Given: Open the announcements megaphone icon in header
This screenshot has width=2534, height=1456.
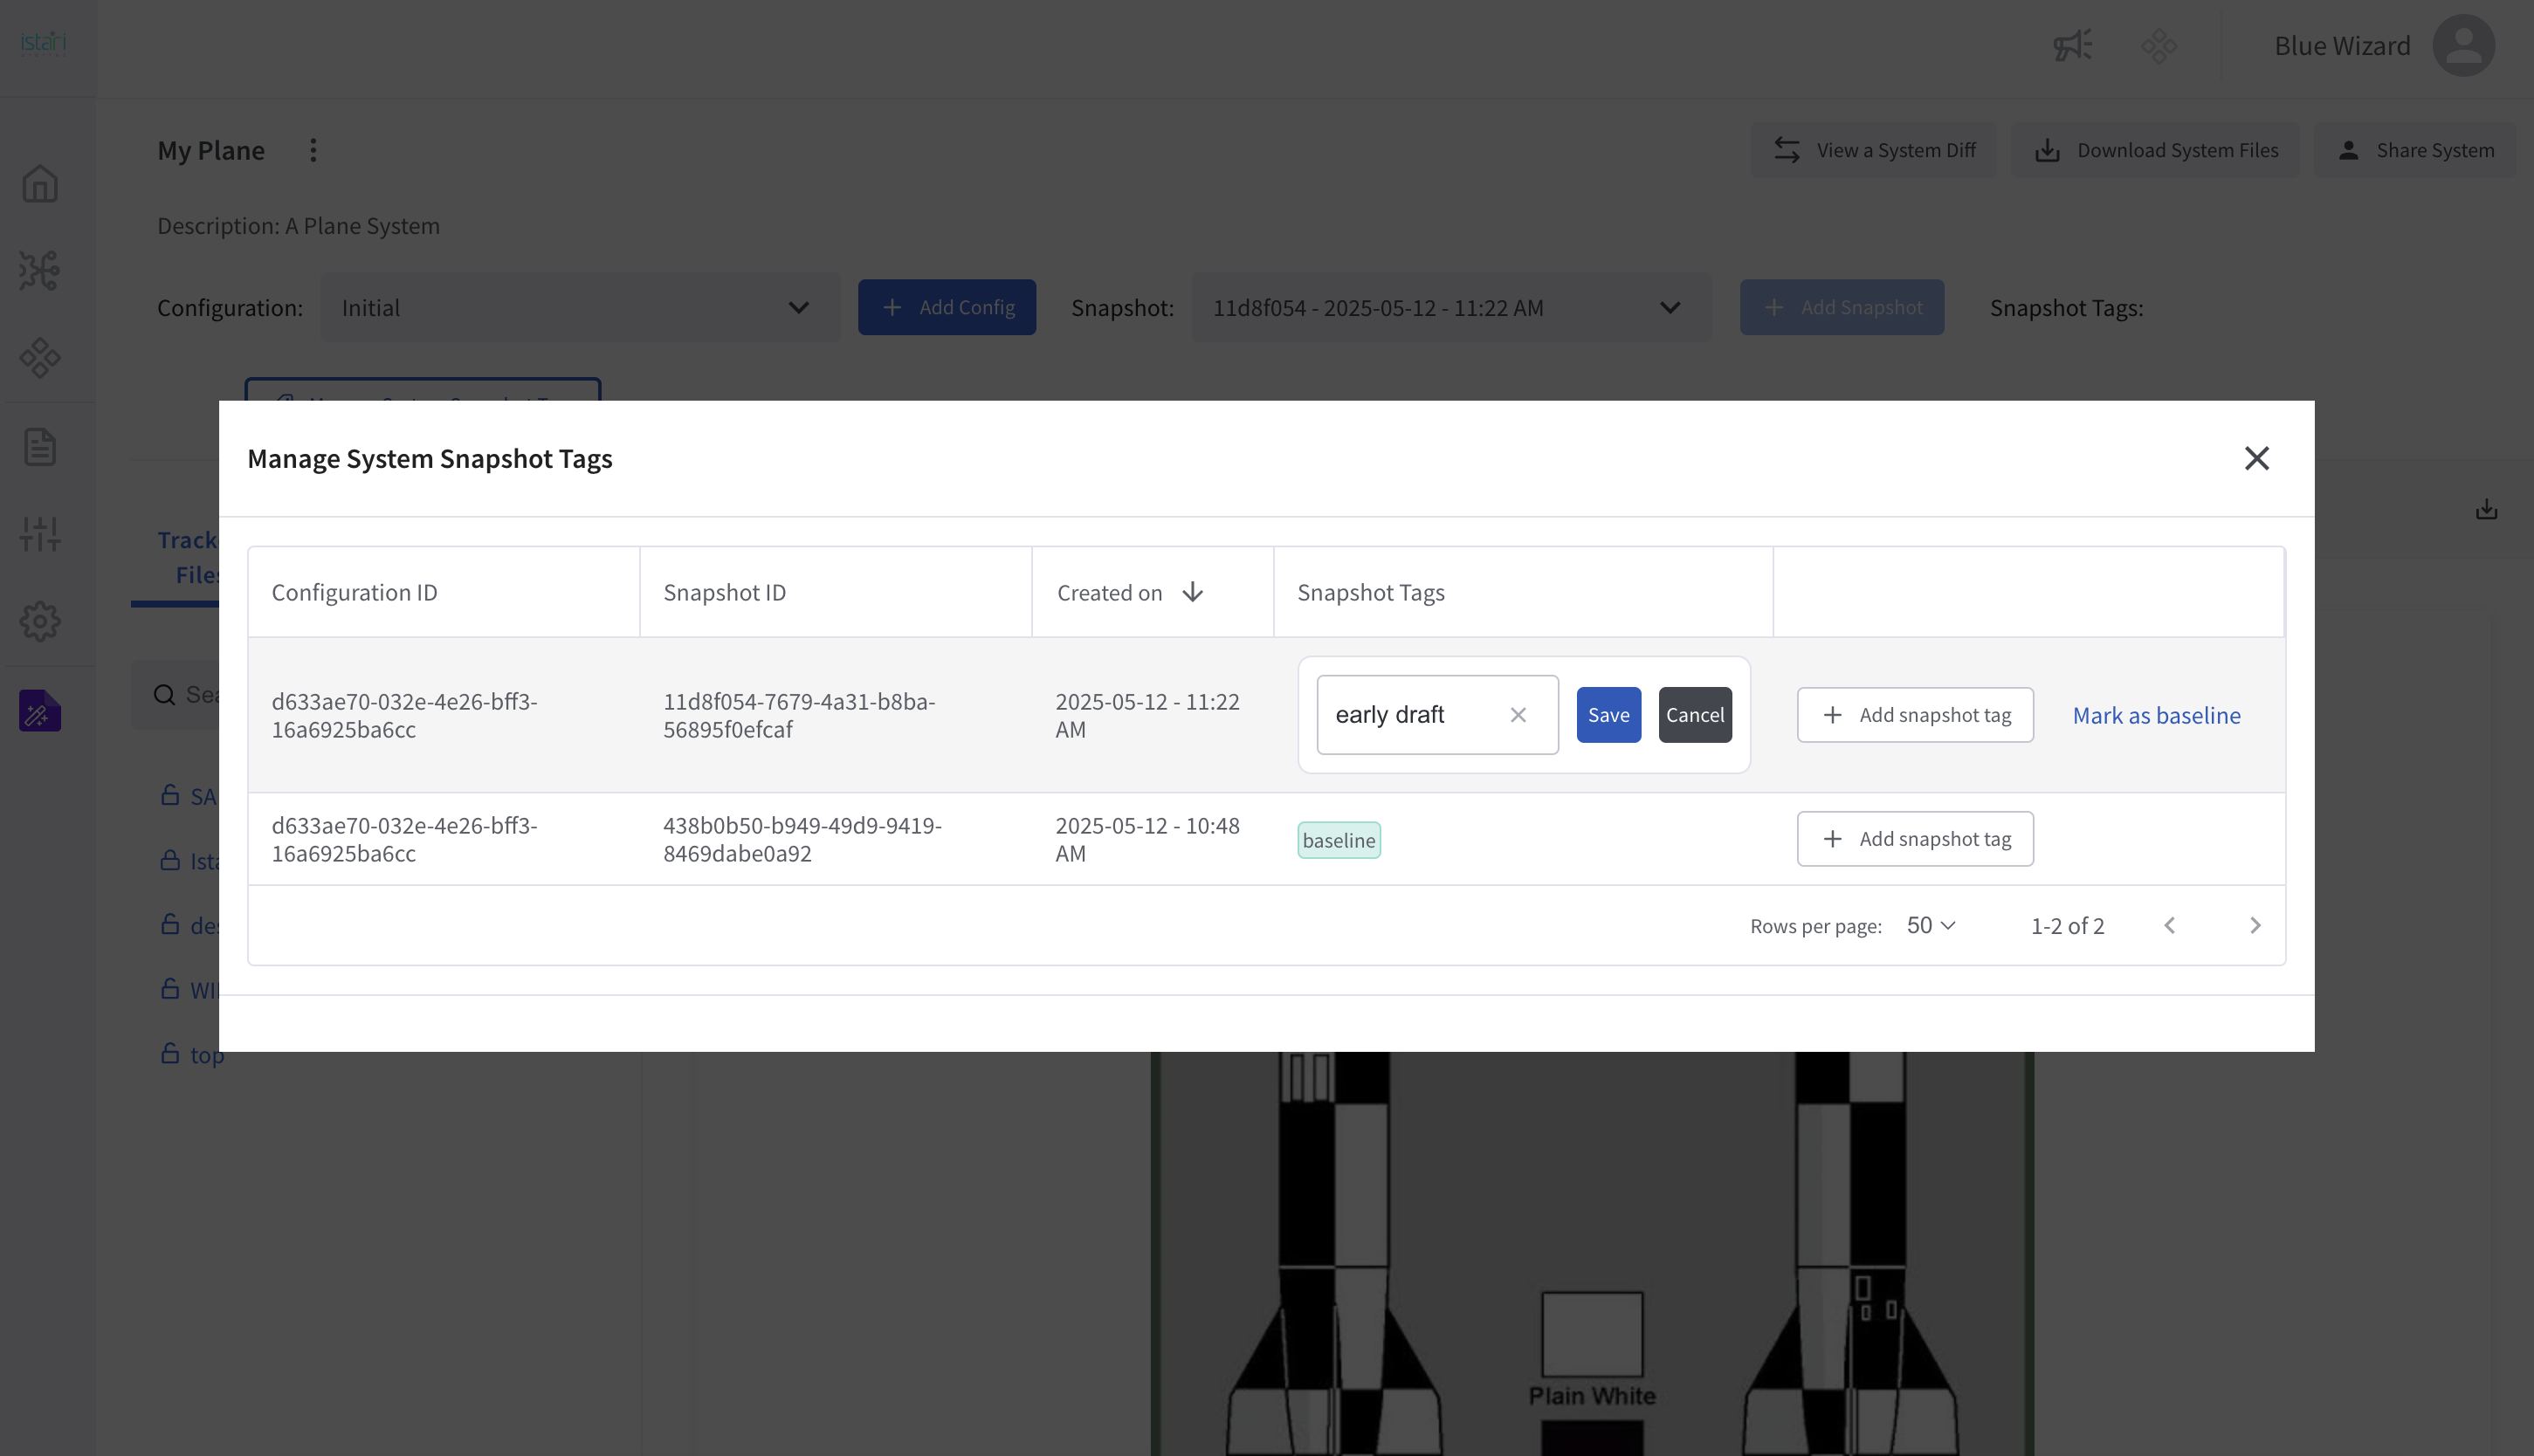Looking at the screenshot, I should coord(2071,45).
